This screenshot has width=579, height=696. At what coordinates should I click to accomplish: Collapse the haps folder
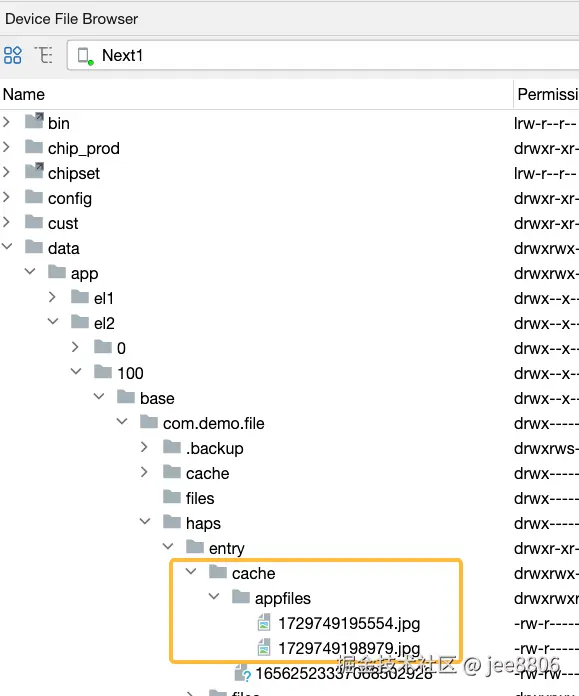click(x=145, y=521)
